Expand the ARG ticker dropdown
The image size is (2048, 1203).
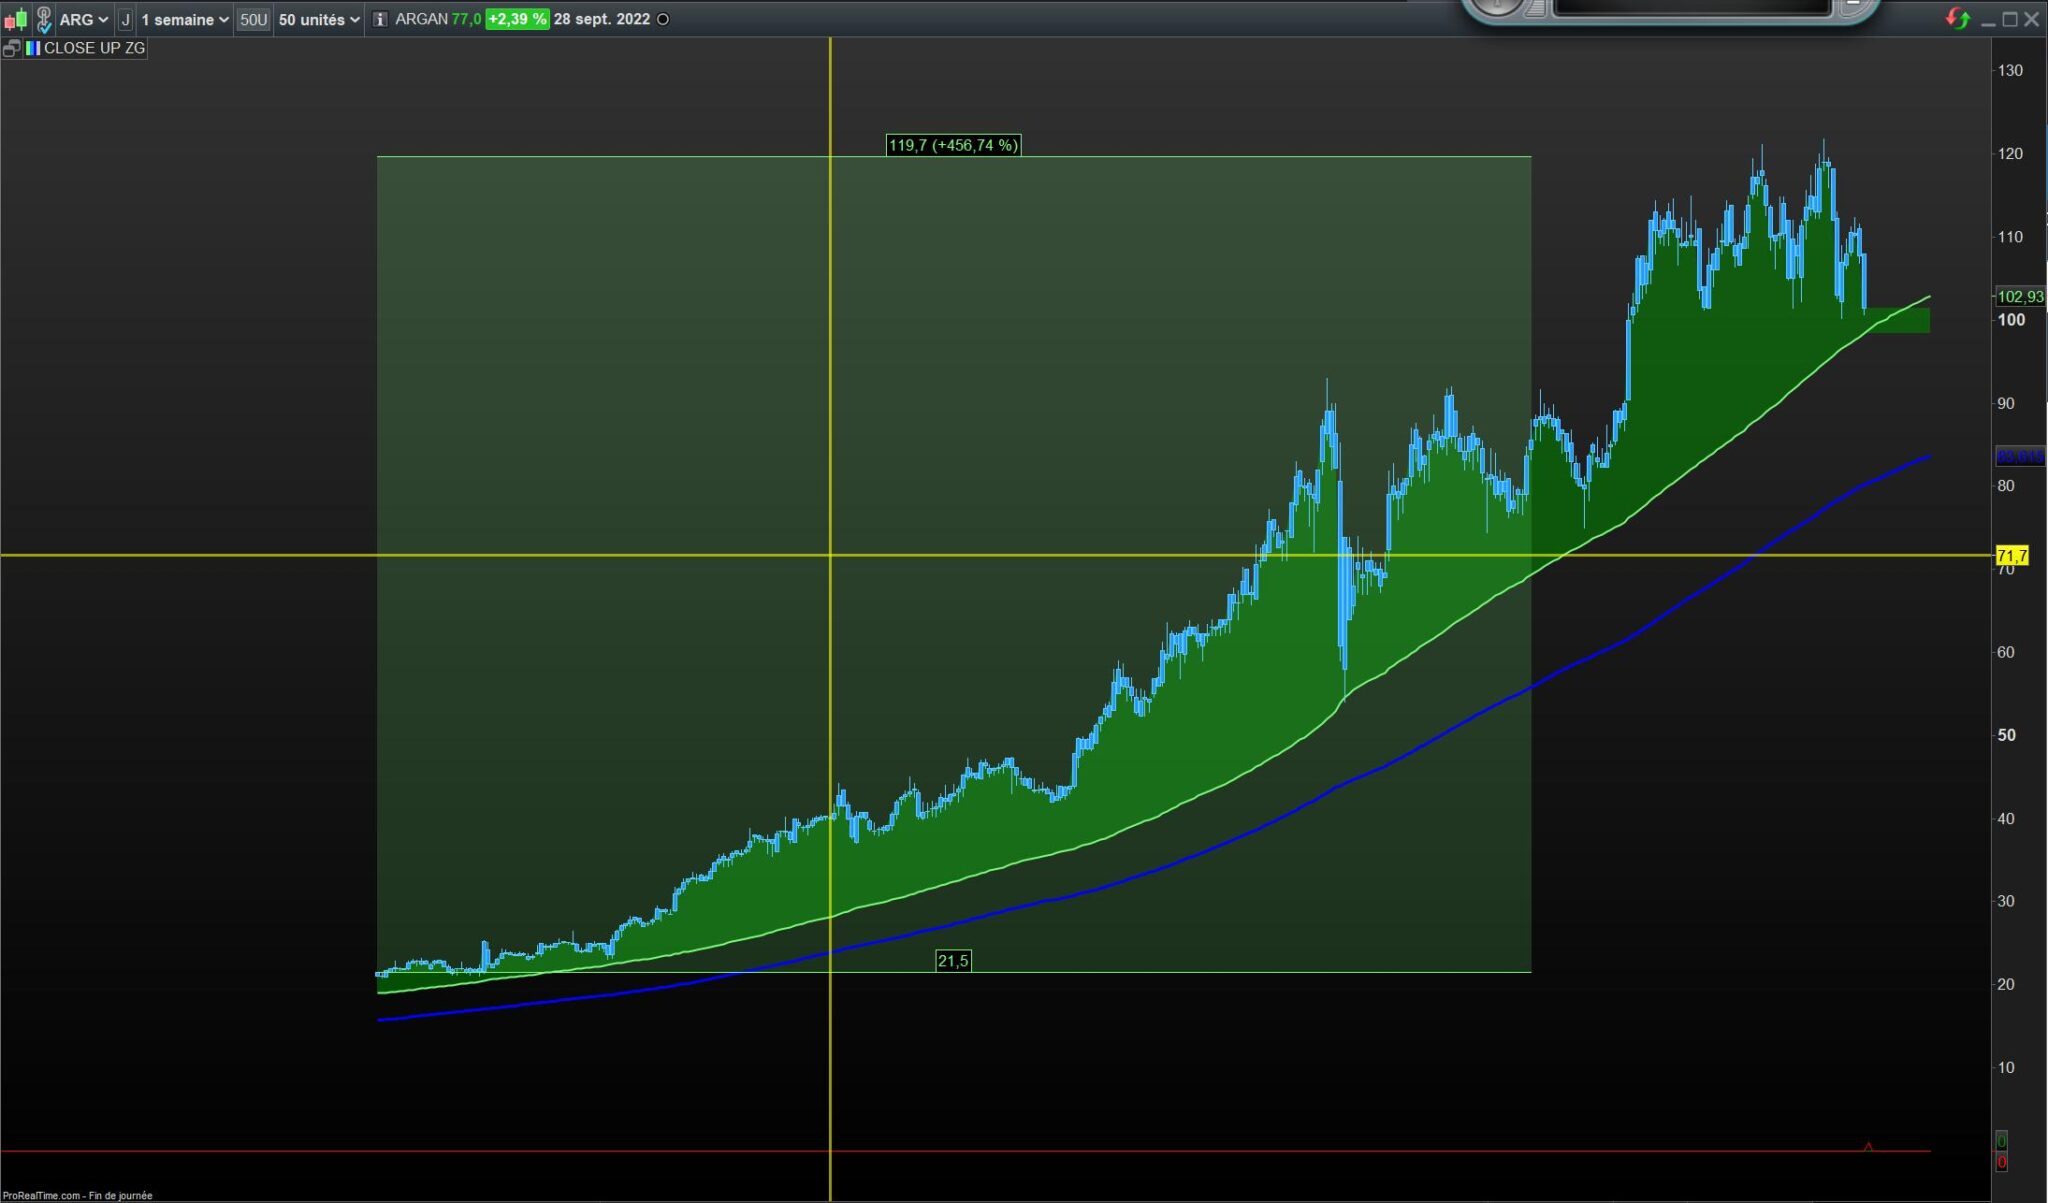point(84,19)
